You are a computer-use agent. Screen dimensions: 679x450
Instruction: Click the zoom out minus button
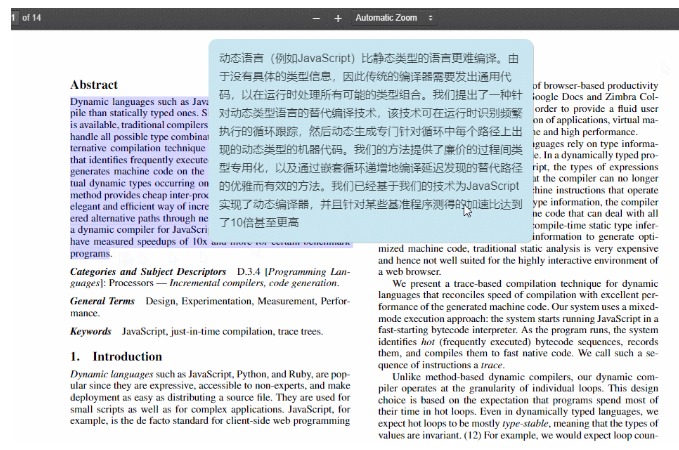316,18
